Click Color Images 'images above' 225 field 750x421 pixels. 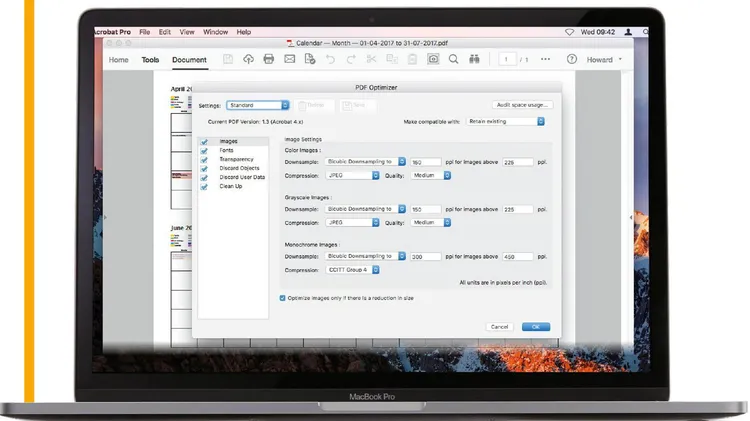tap(518, 162)
